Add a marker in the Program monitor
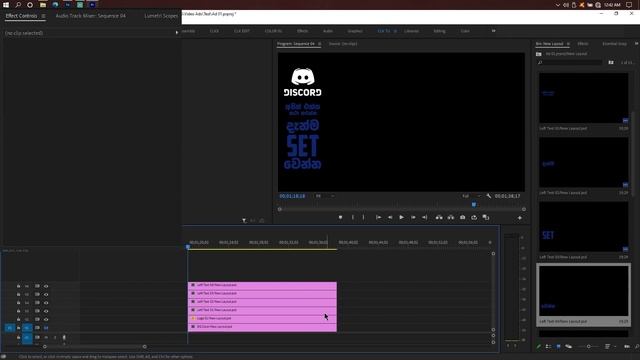Viewport: 640px width, 360px height. point(340,218)
